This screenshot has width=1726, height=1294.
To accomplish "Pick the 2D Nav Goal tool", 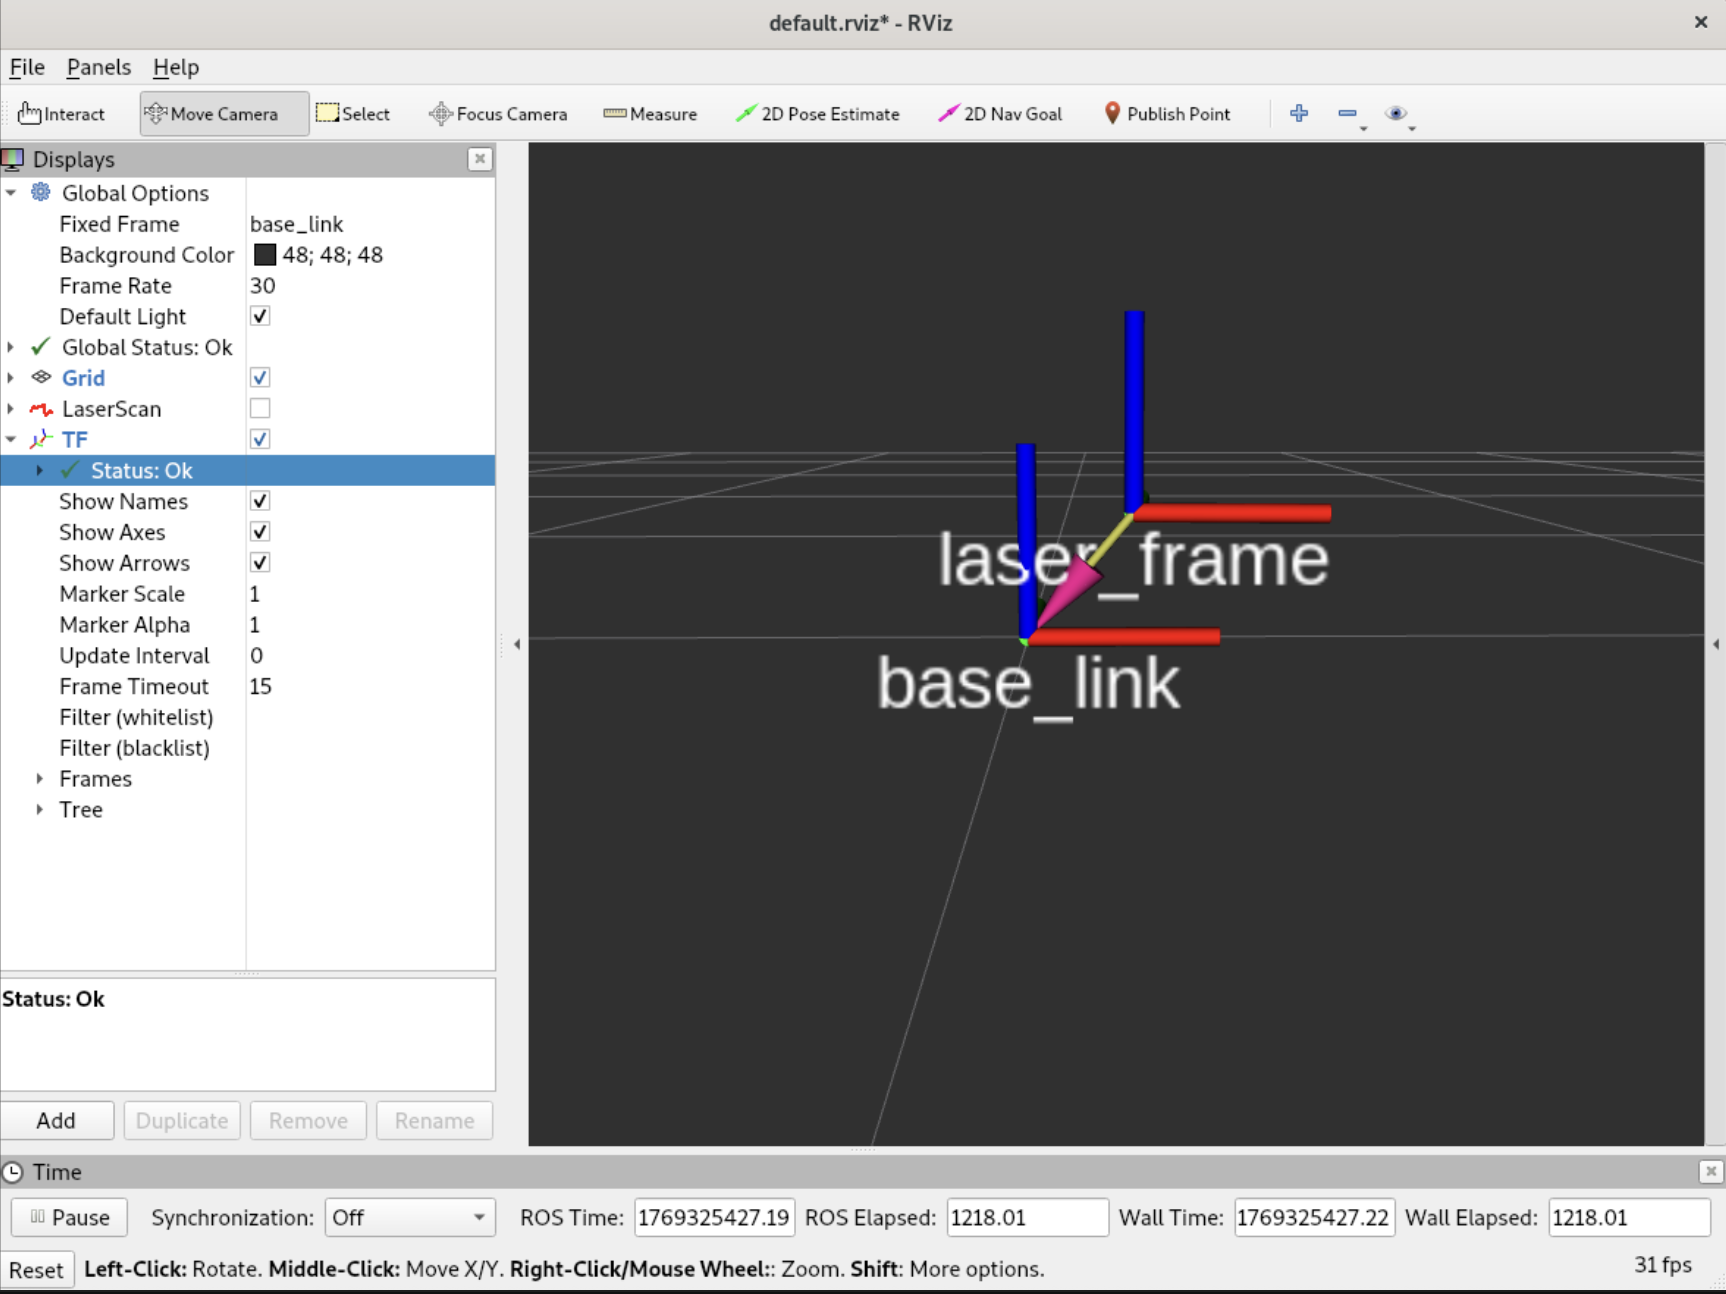I will pyautogui.click(x=1000, y=114).
